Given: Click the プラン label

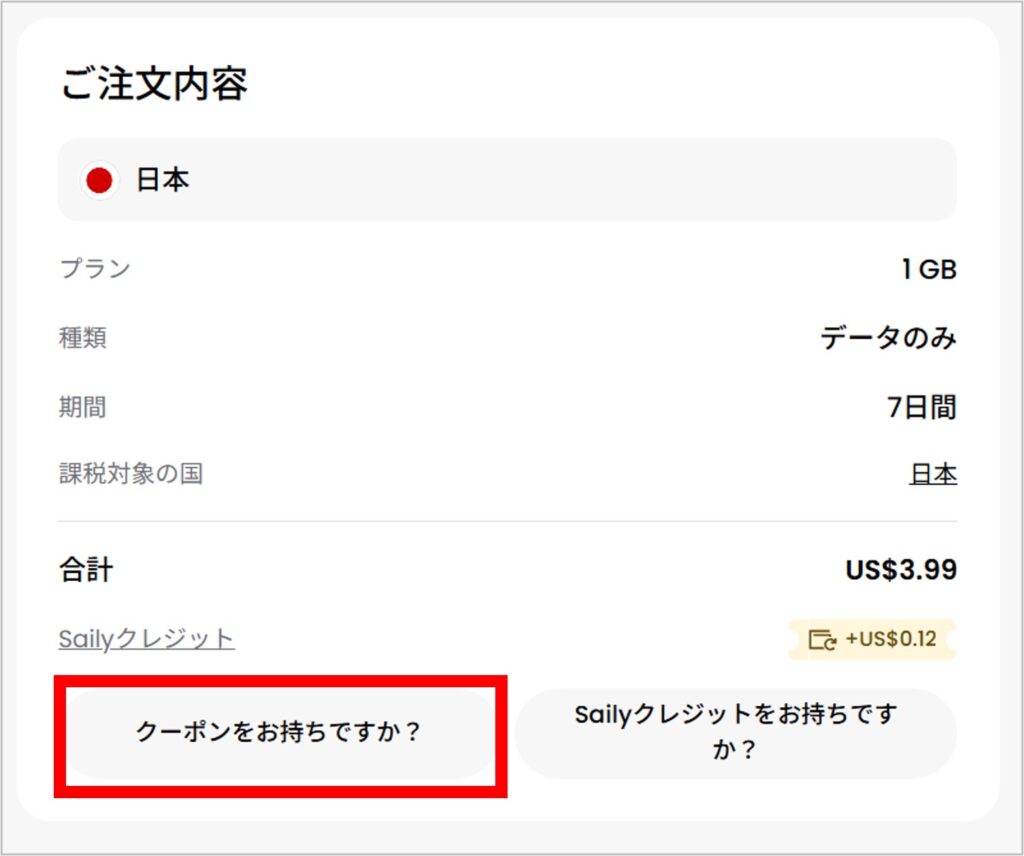Looking at the screenshot, I should [x=95, y=269].
